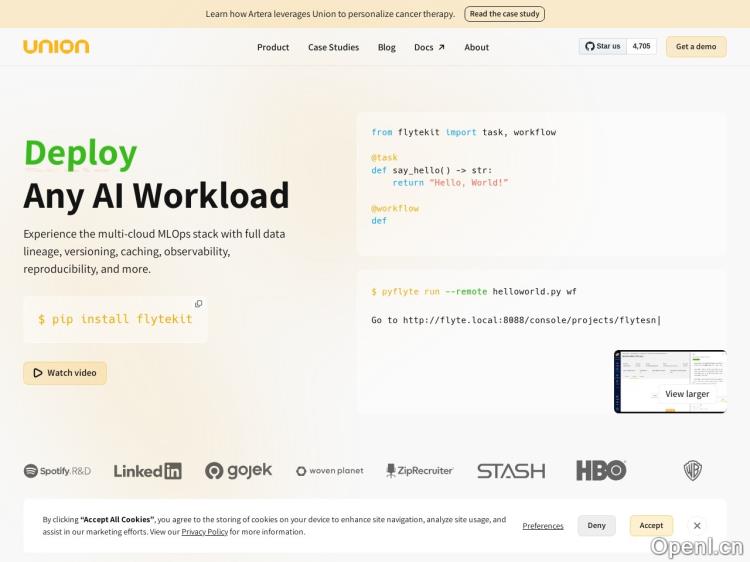Copy the pip install command
The image size is (750, 562).
pyautogui.click(x=199, y=304)
